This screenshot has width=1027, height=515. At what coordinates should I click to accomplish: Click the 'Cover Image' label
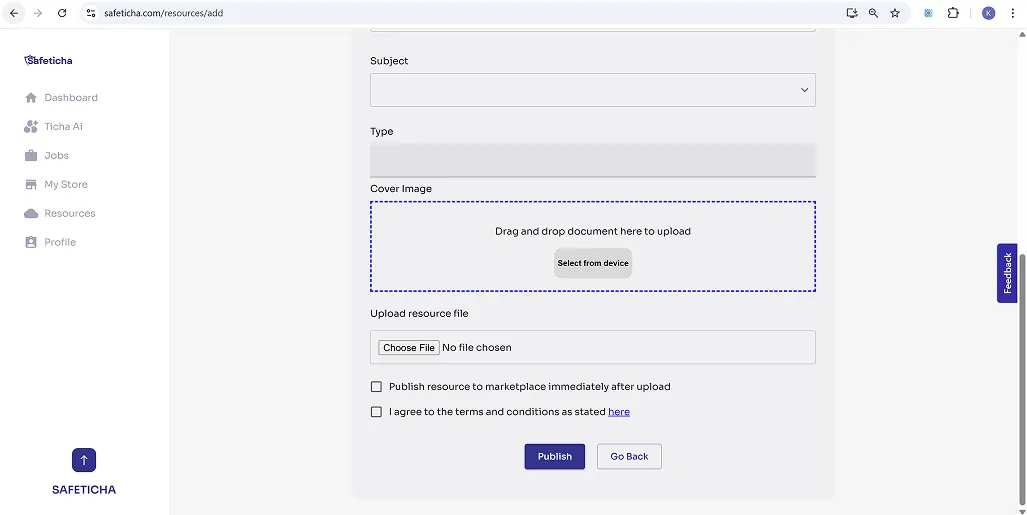pyautogui.click(x=401, y=189)
